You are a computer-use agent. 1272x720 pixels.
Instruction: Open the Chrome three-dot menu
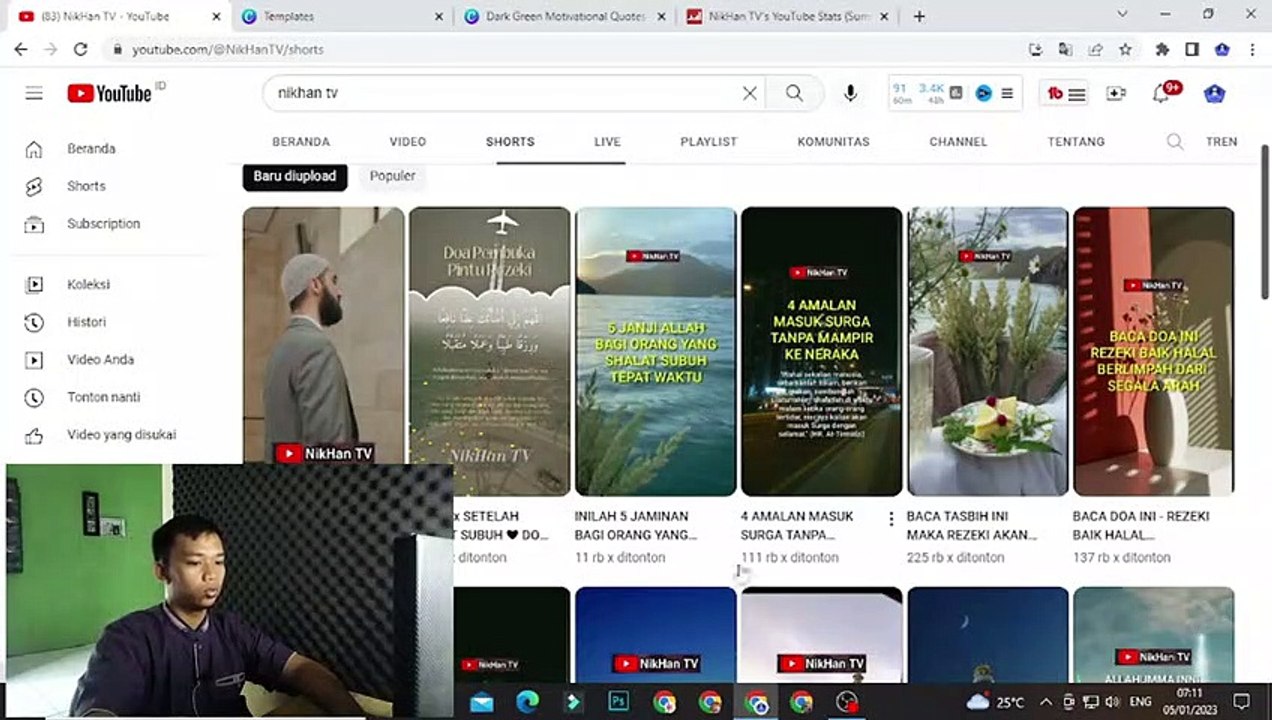1252,49
